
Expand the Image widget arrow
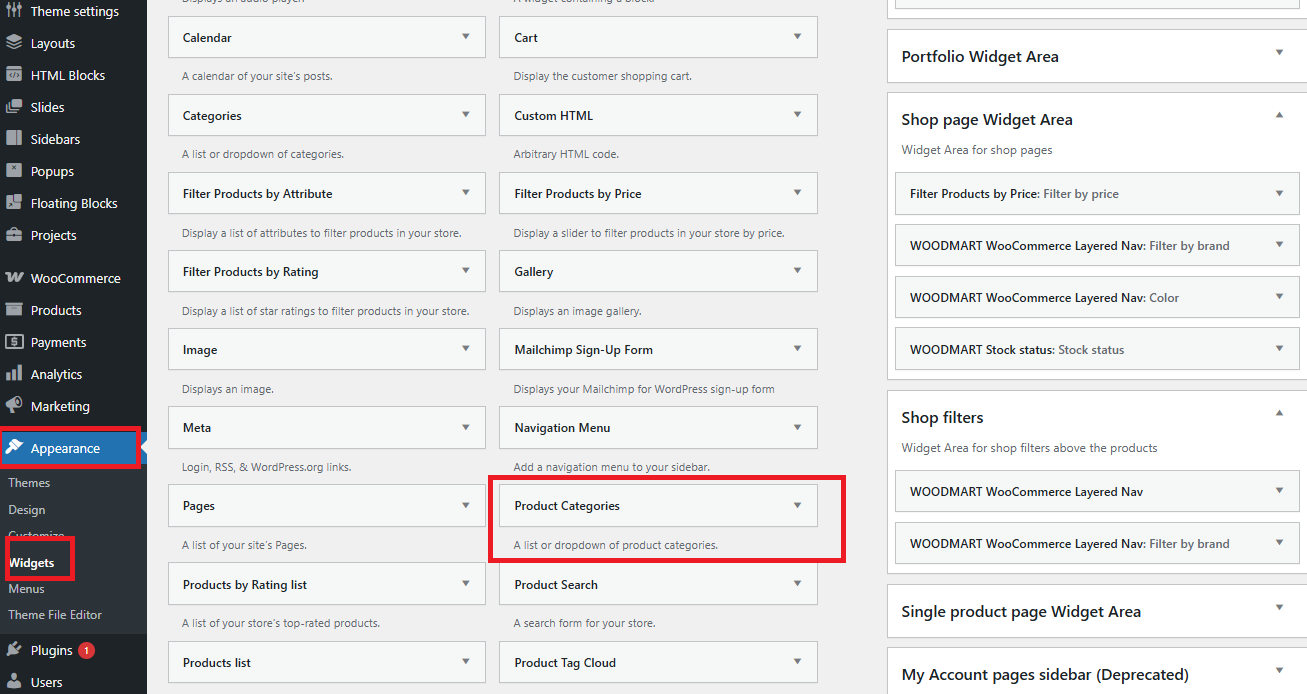466,349
